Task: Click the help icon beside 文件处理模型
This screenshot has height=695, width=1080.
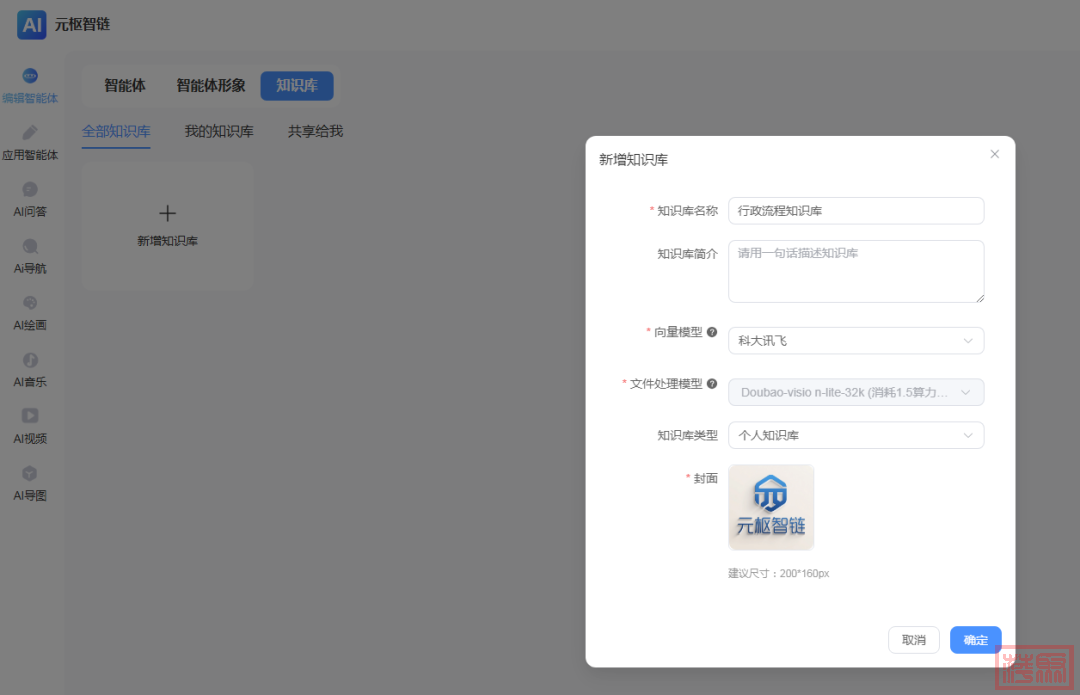Action: 712,383
